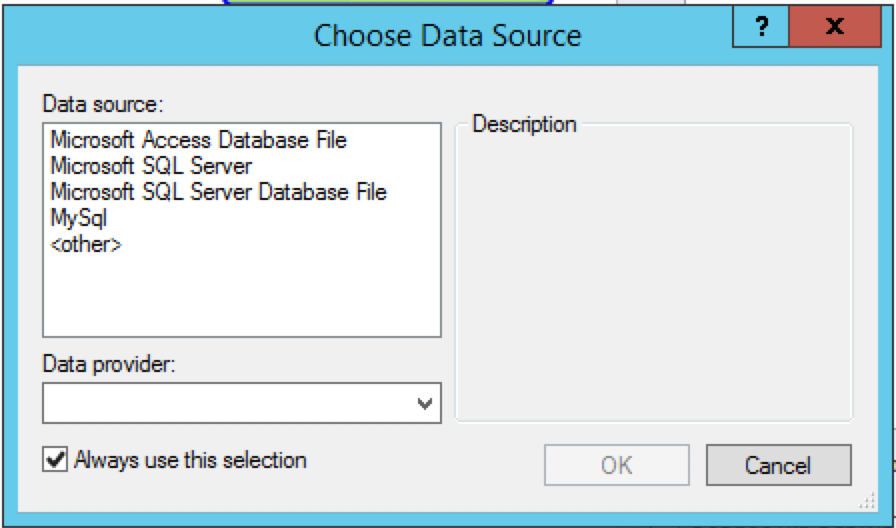896x528 pixels.
Task: Pick MySql from data source list
Action: [x=78, y=218]
